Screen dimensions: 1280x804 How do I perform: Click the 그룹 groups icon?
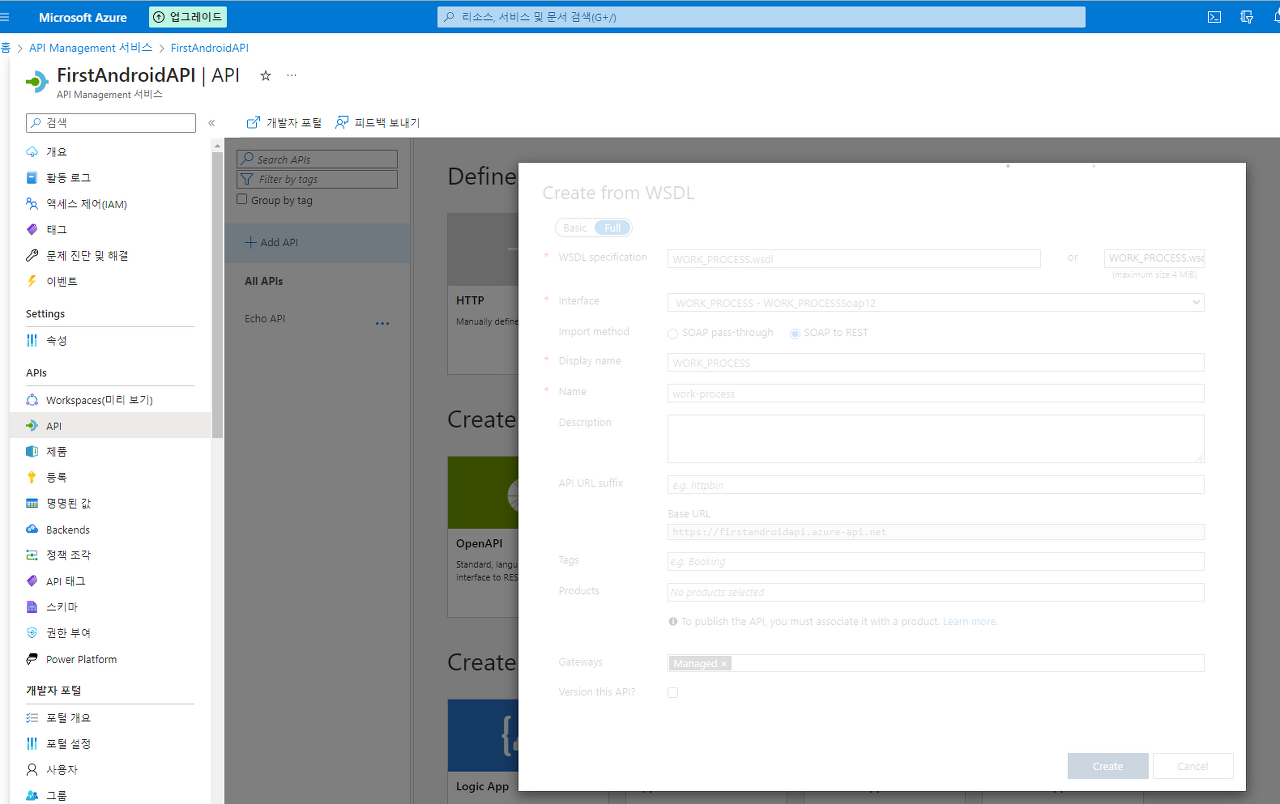pyautogui.click(x=32, y=796)
